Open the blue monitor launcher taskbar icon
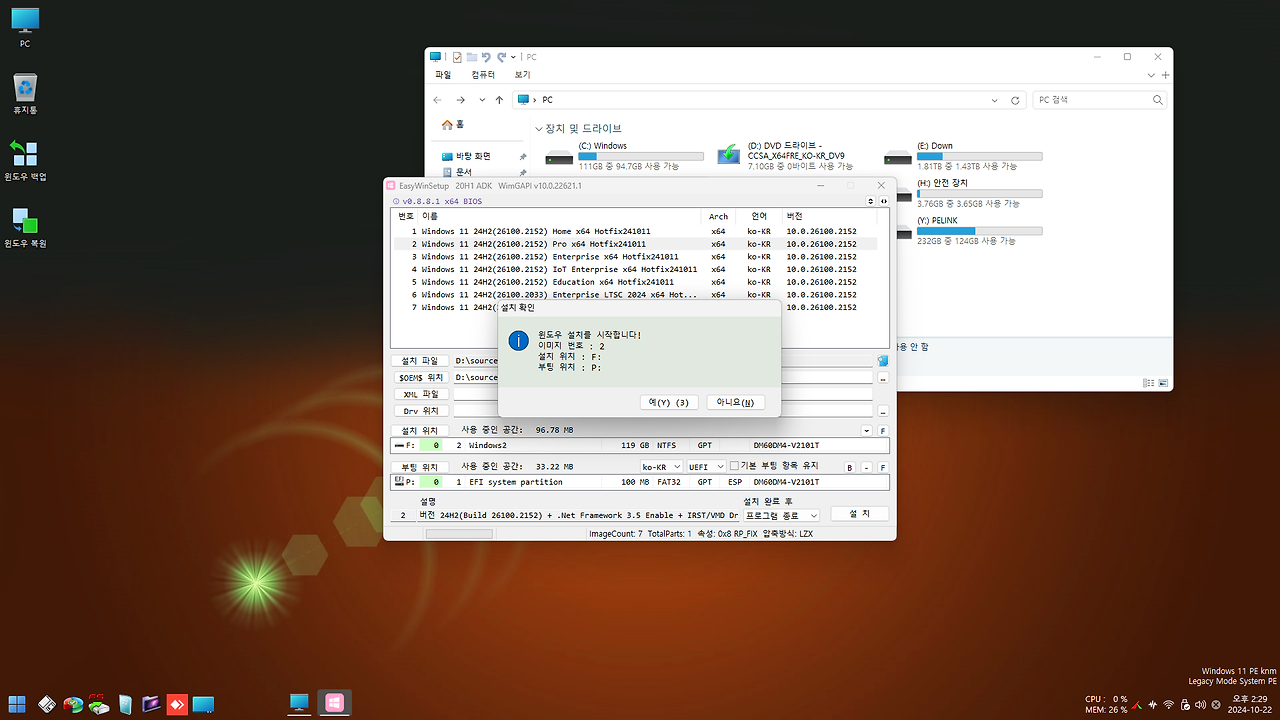This screenshot has width=1280, height=720. [203, 704]
